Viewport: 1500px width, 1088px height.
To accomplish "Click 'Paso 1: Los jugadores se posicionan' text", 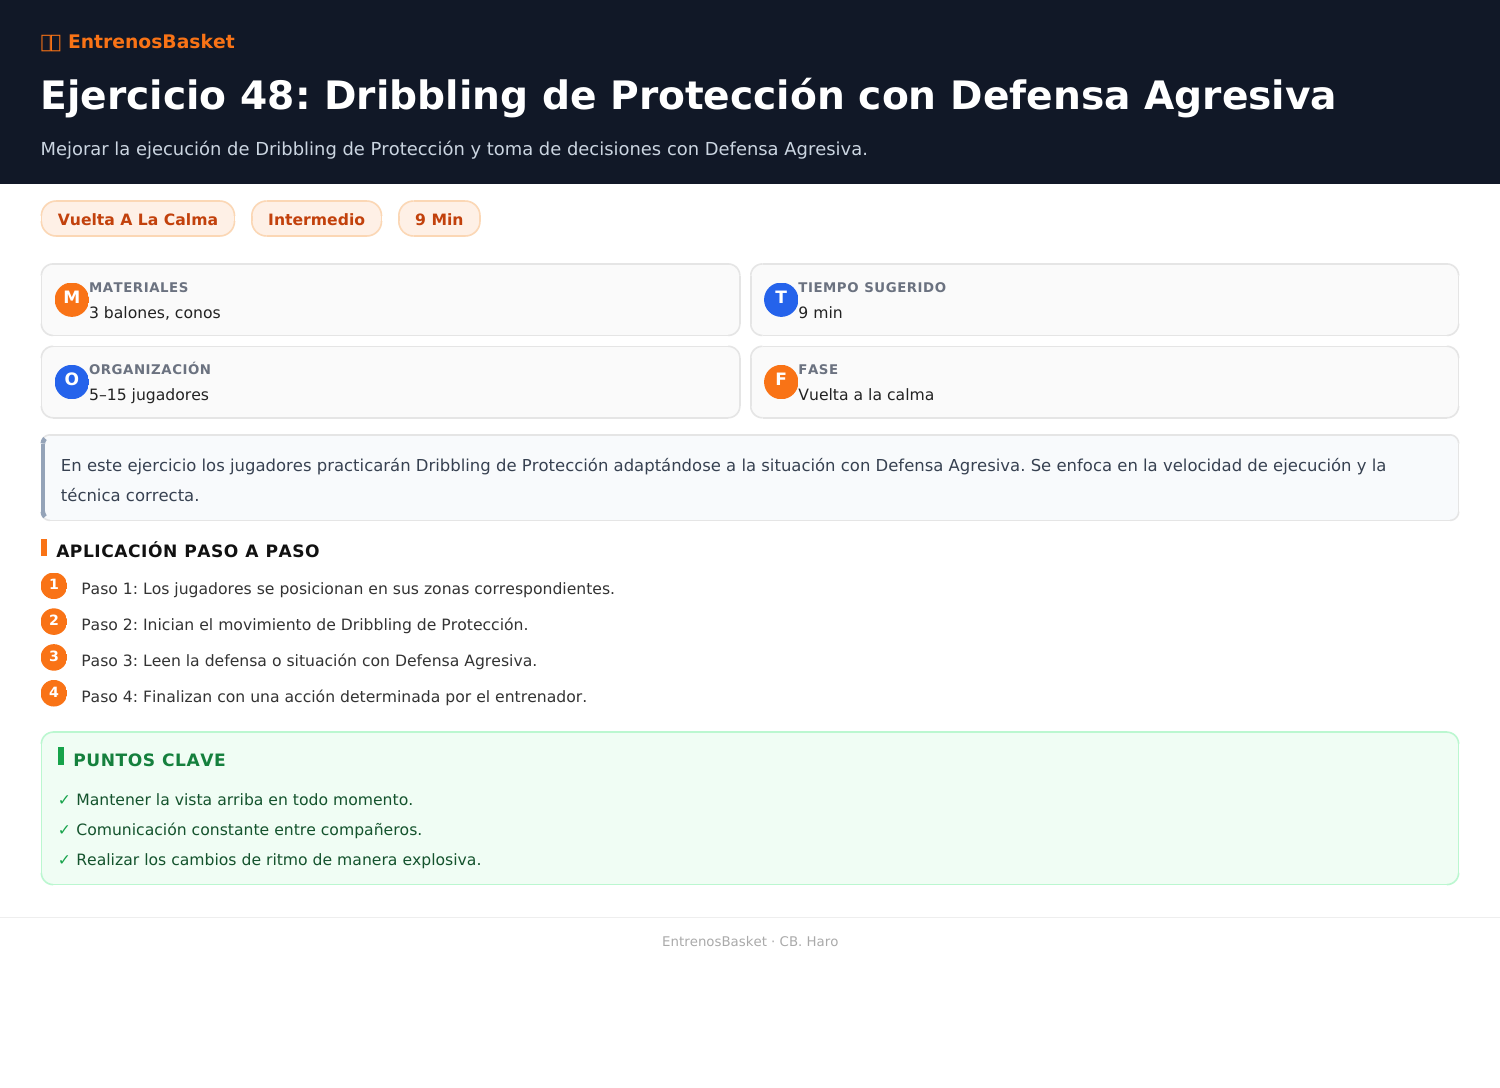I will (x=348, y=589).
